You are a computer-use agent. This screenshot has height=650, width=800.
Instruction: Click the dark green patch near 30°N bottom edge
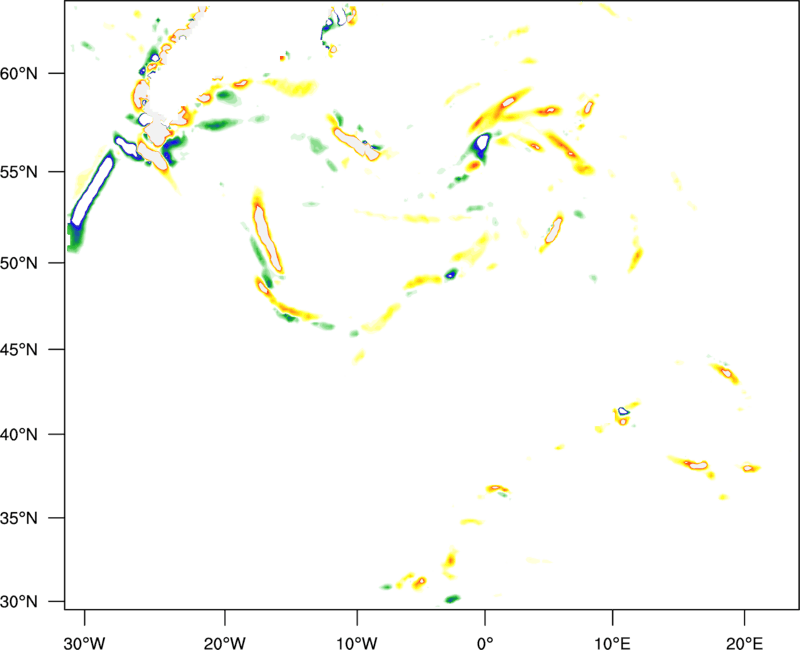453,598
